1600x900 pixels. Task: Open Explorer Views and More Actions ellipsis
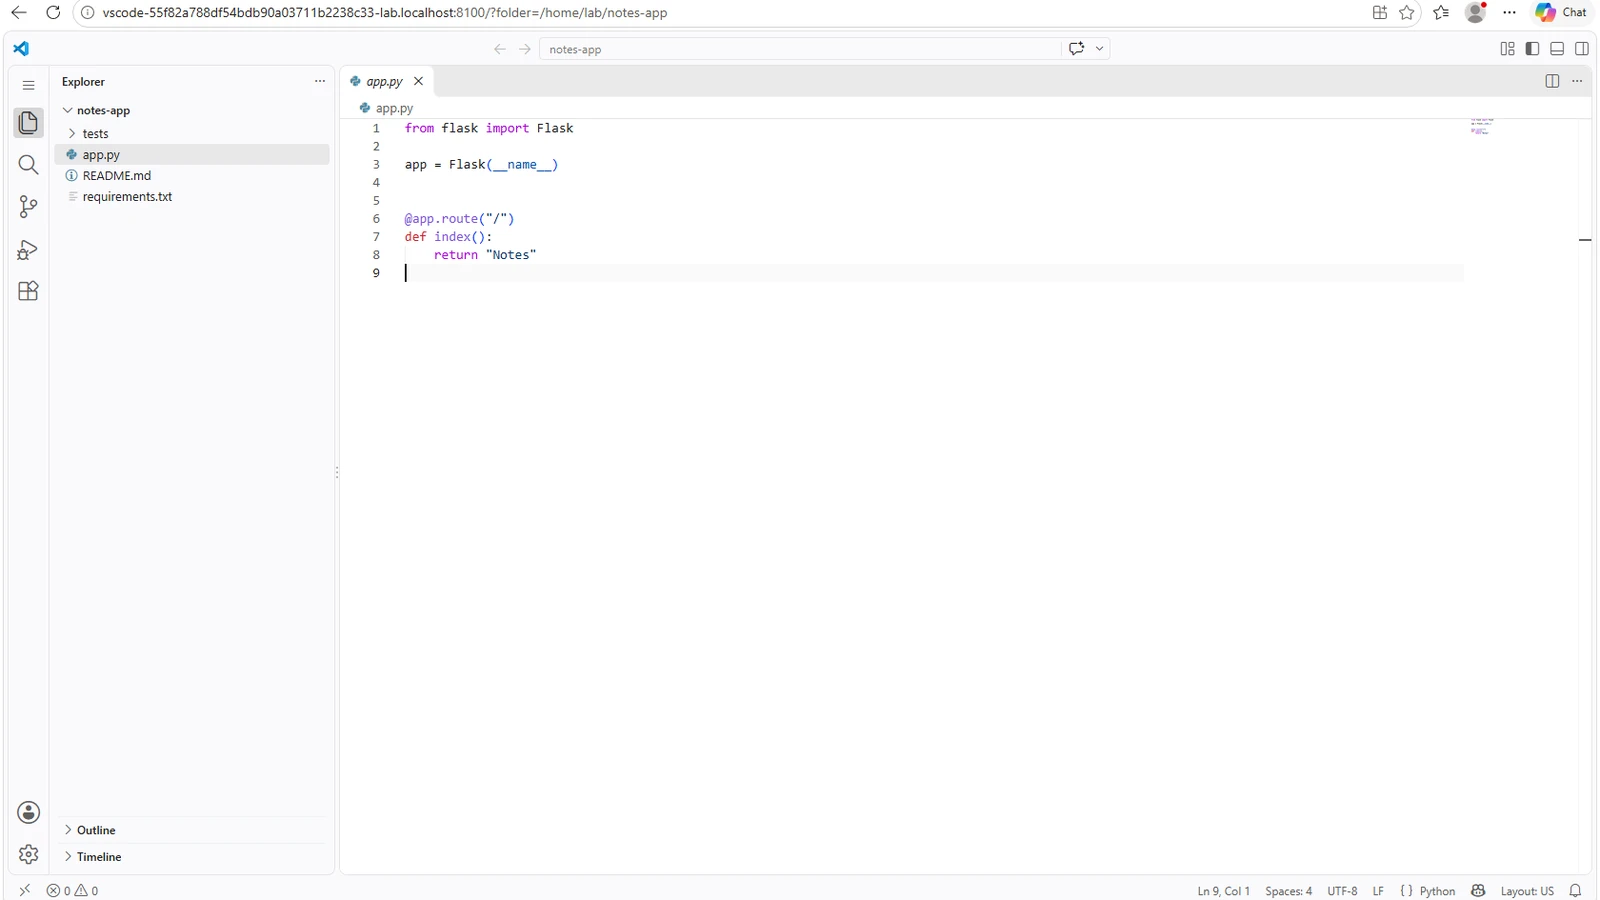320,81
